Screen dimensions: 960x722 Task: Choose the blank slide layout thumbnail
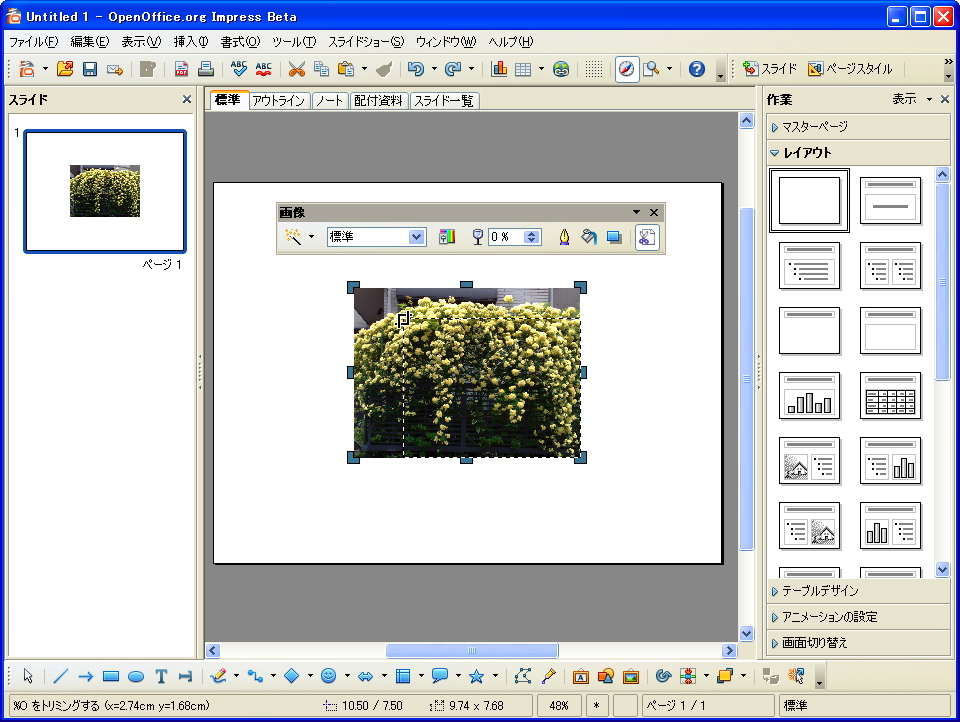click(809, 200)
